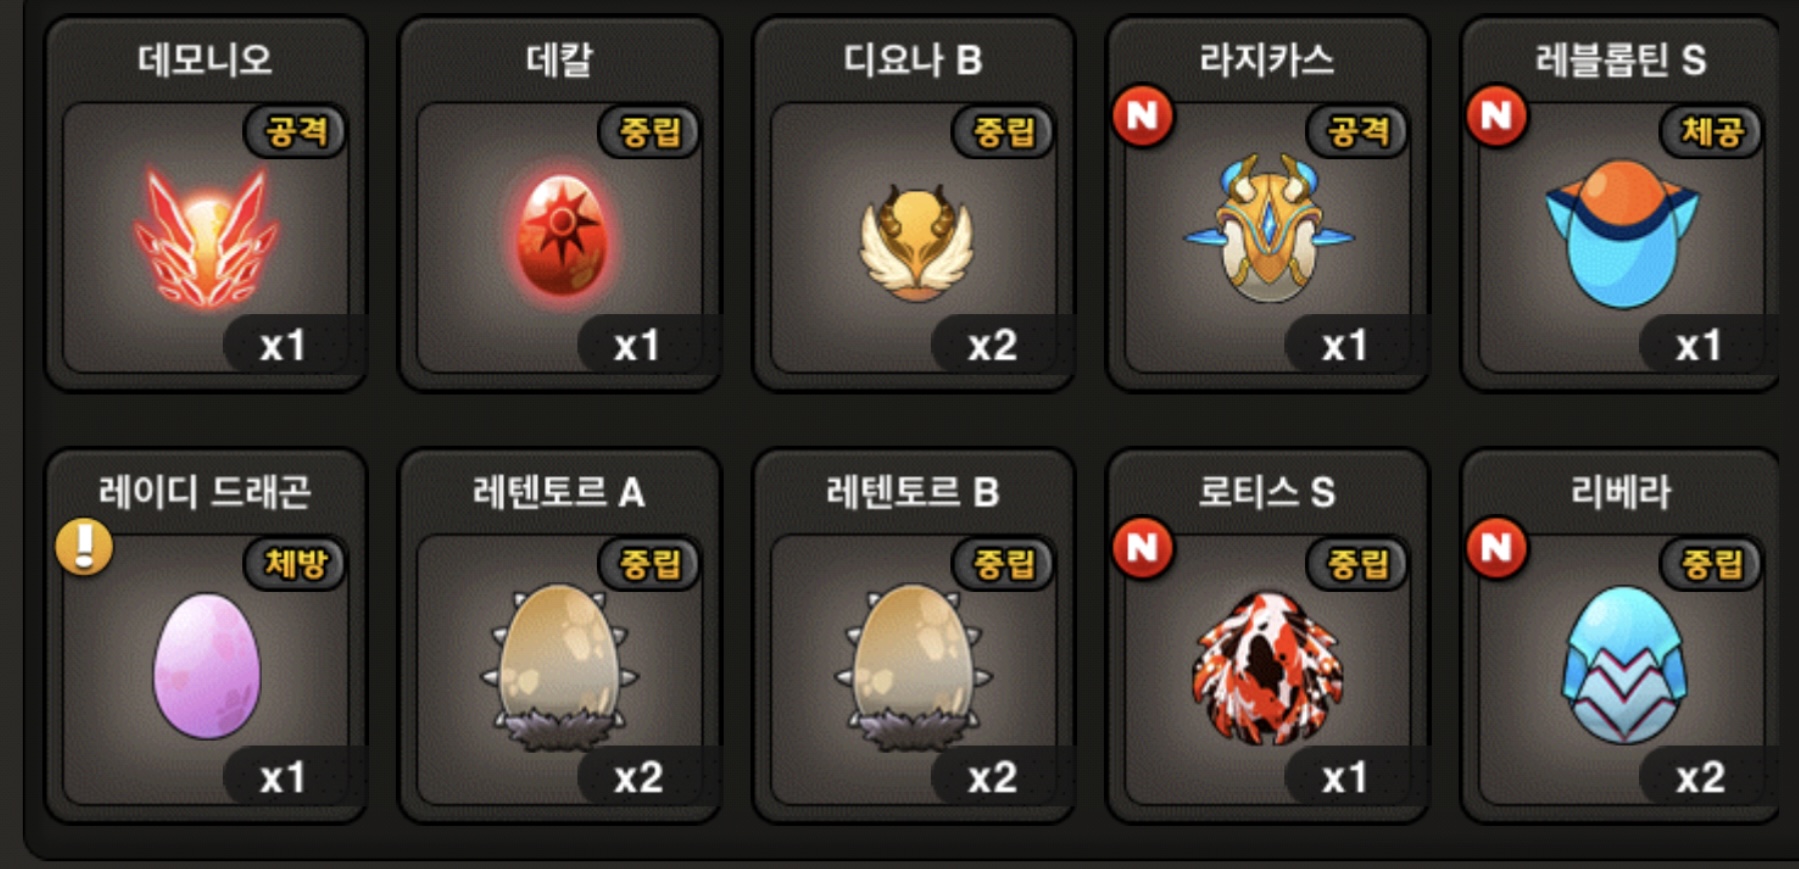Click the spiked 레텐토르 A egg
This screenshot has width=1799, height=869.
pos(560,667)
